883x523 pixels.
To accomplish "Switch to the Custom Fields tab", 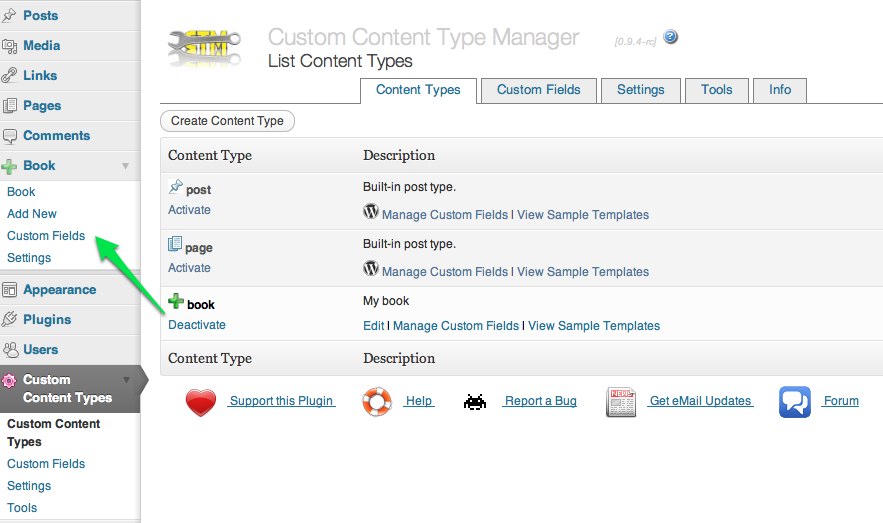I will click(538, 90).
